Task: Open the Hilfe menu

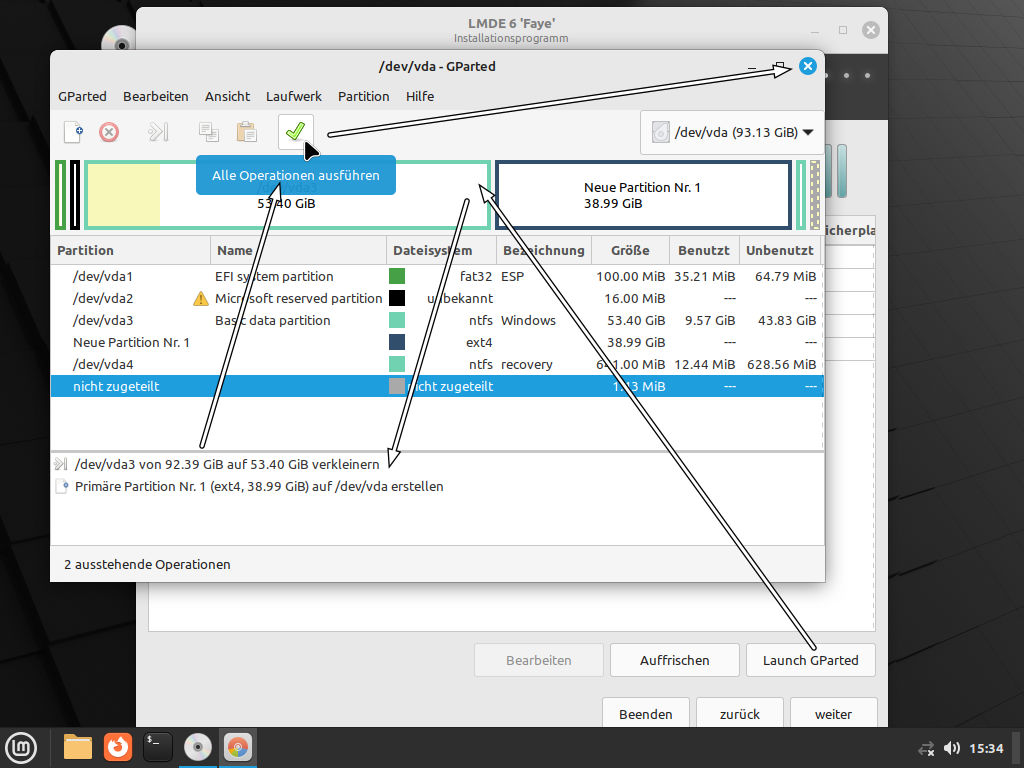Action: point(420,96)
